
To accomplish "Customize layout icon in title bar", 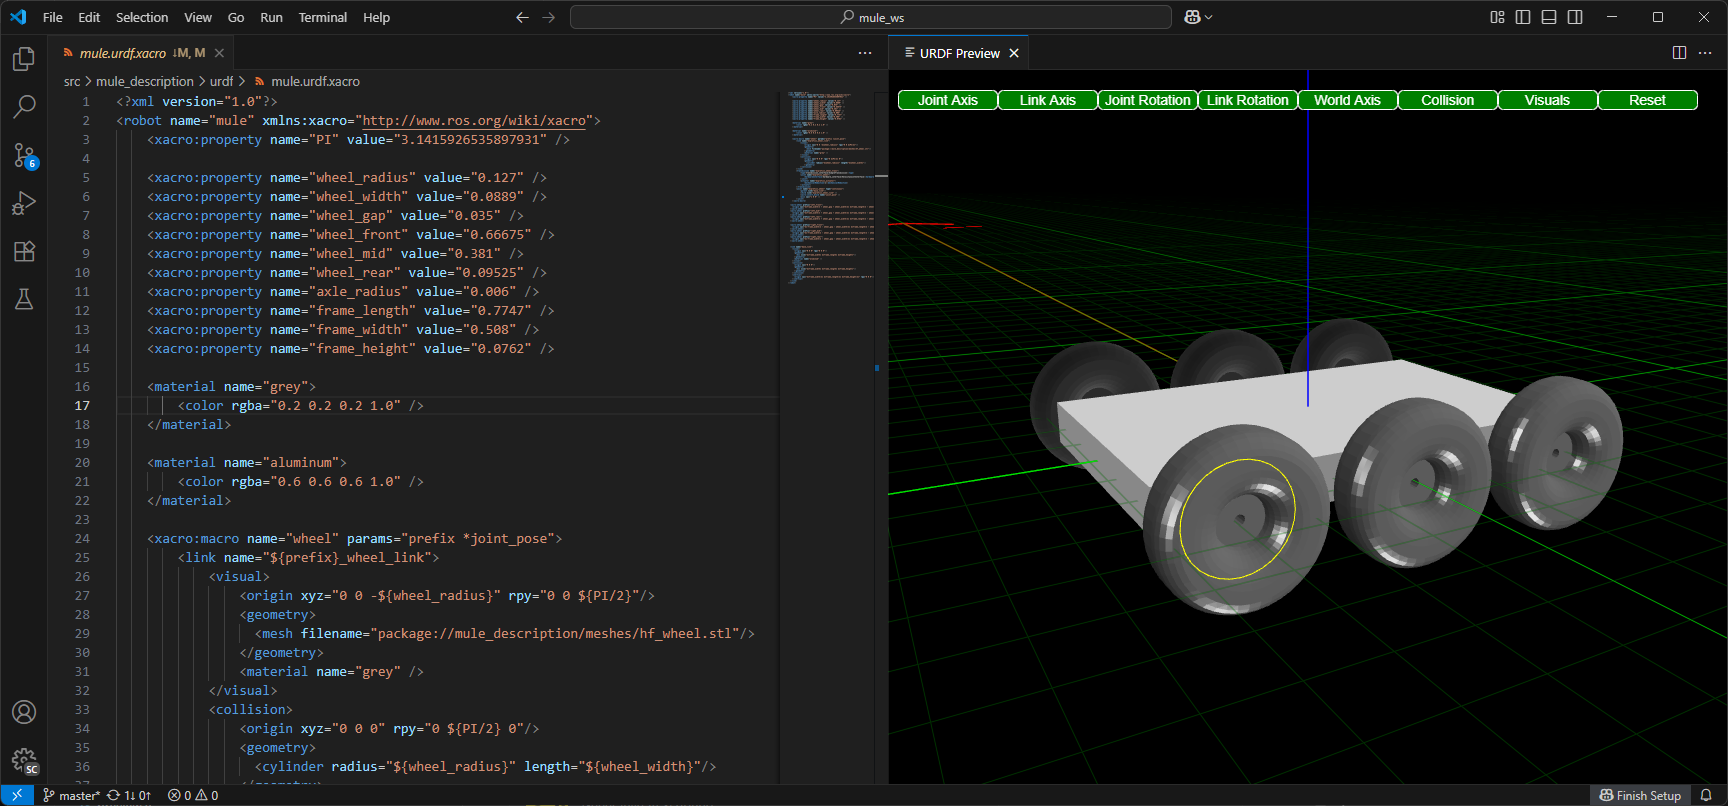I will pos(1497,17).
